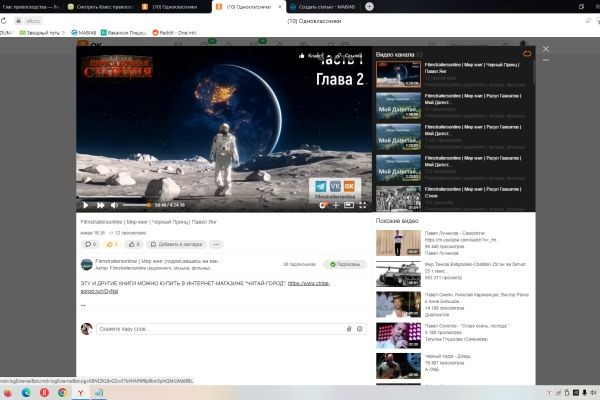Launch Google Chrome from the taskbar
This screenshot has height=400, width=600.
click(x=62, y=393)
